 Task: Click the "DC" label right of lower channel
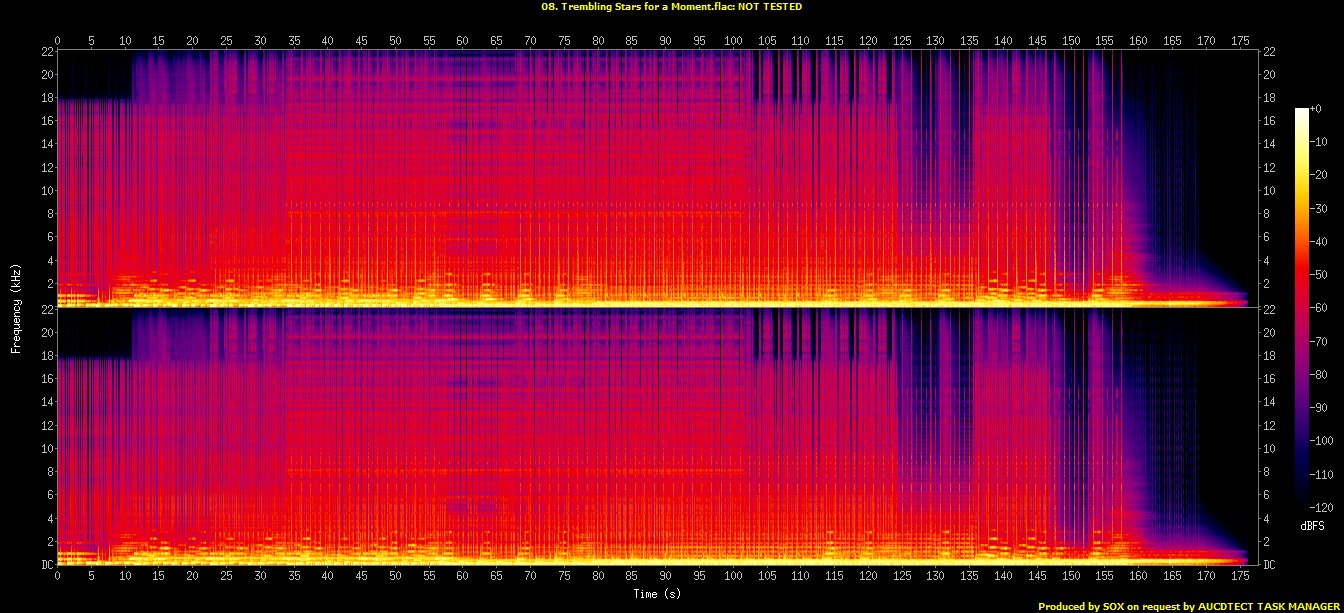point(1269,564)
